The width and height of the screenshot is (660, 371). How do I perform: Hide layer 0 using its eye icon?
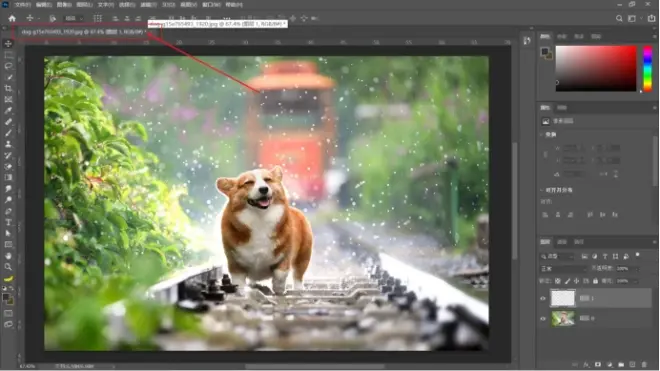[x=543, y=319]
